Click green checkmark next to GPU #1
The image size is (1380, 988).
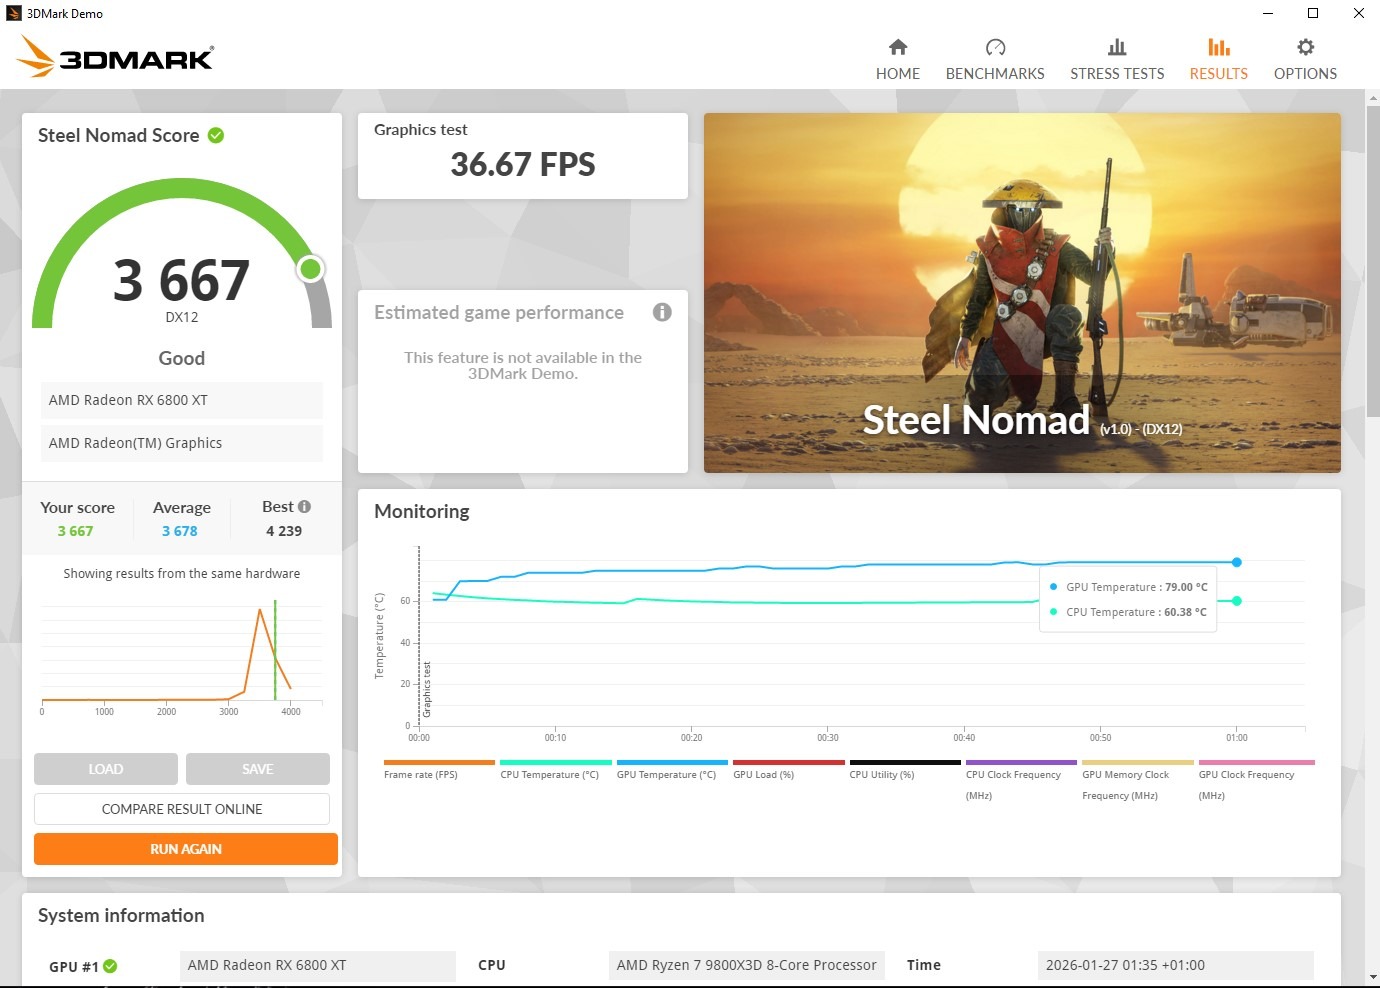[x=110, y=966]
